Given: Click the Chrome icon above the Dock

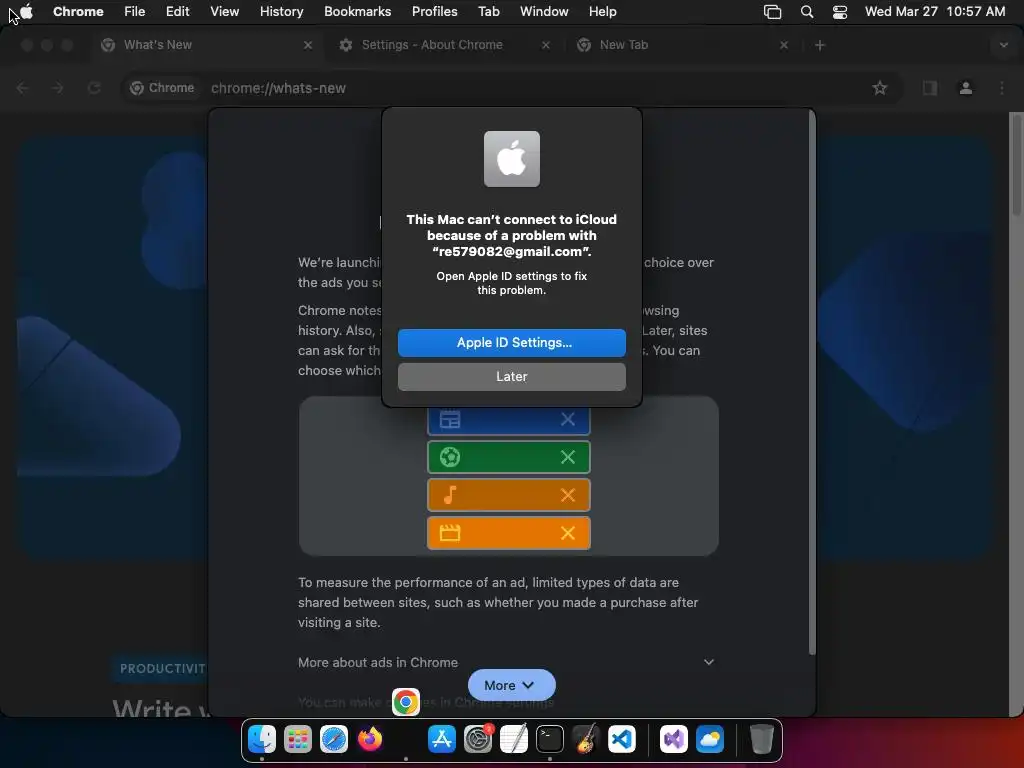Looking at the screenshot, I should click(406, 702).
